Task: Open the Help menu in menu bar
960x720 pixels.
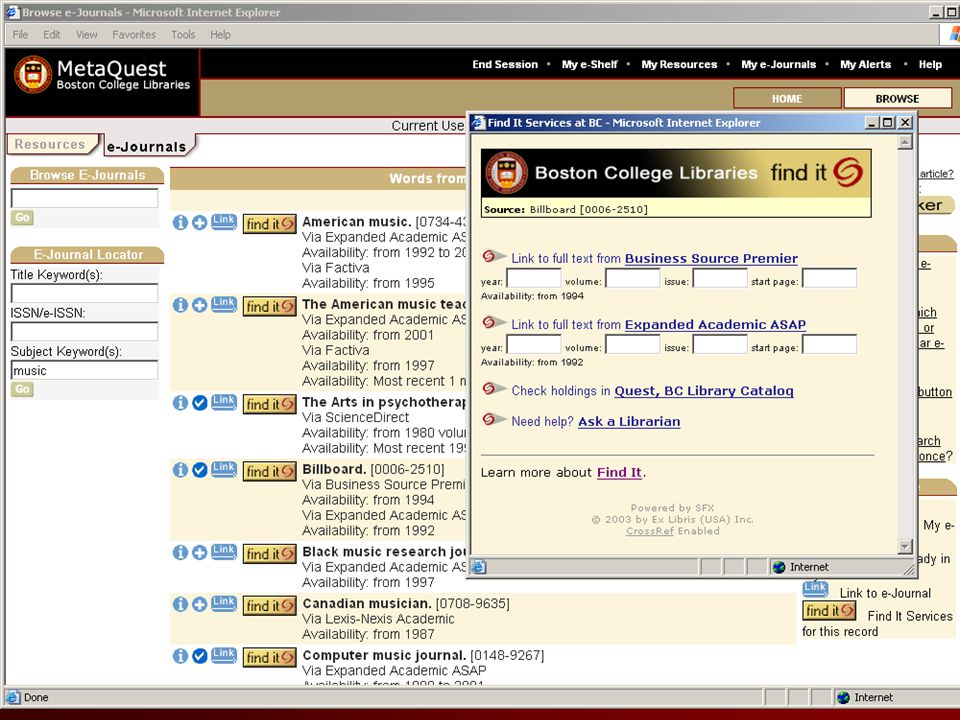Action: click(220, 35)
